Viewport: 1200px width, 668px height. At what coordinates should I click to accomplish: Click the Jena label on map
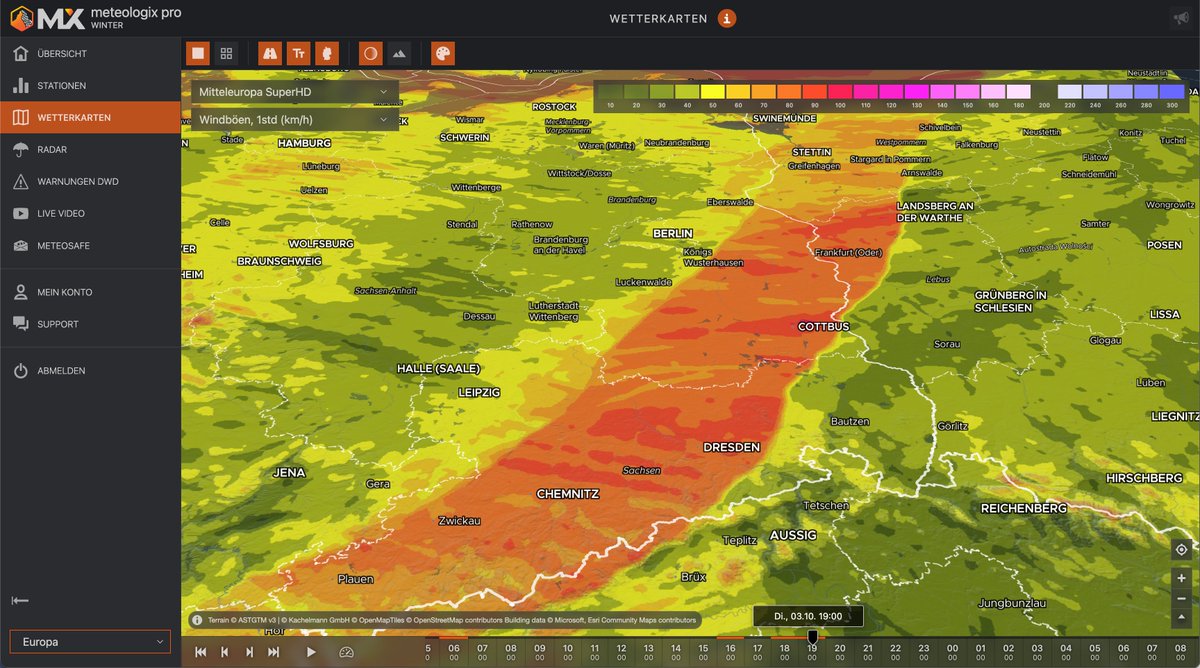[x=289, y=472]
